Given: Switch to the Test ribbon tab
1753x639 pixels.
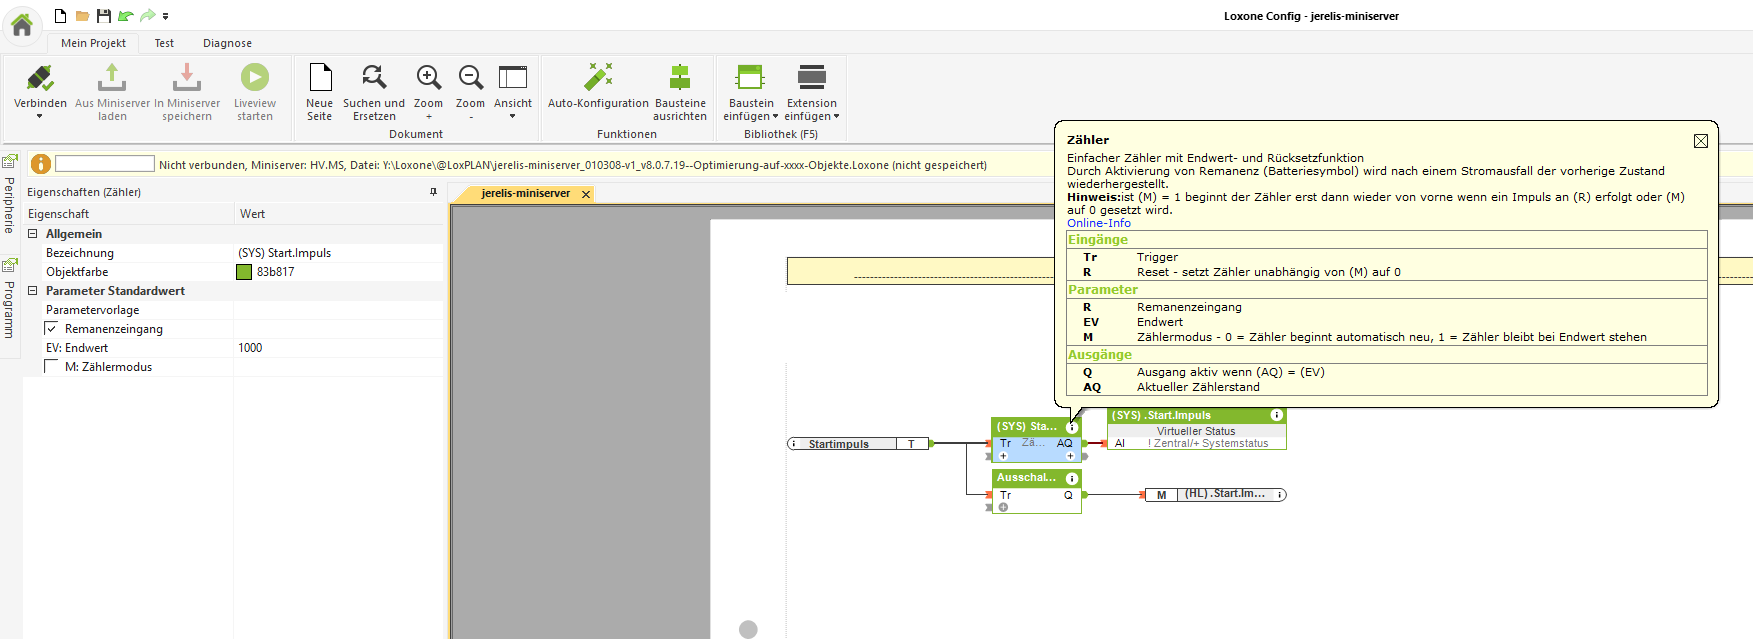Looking at the screenshot, I should [x=164, y=43].
